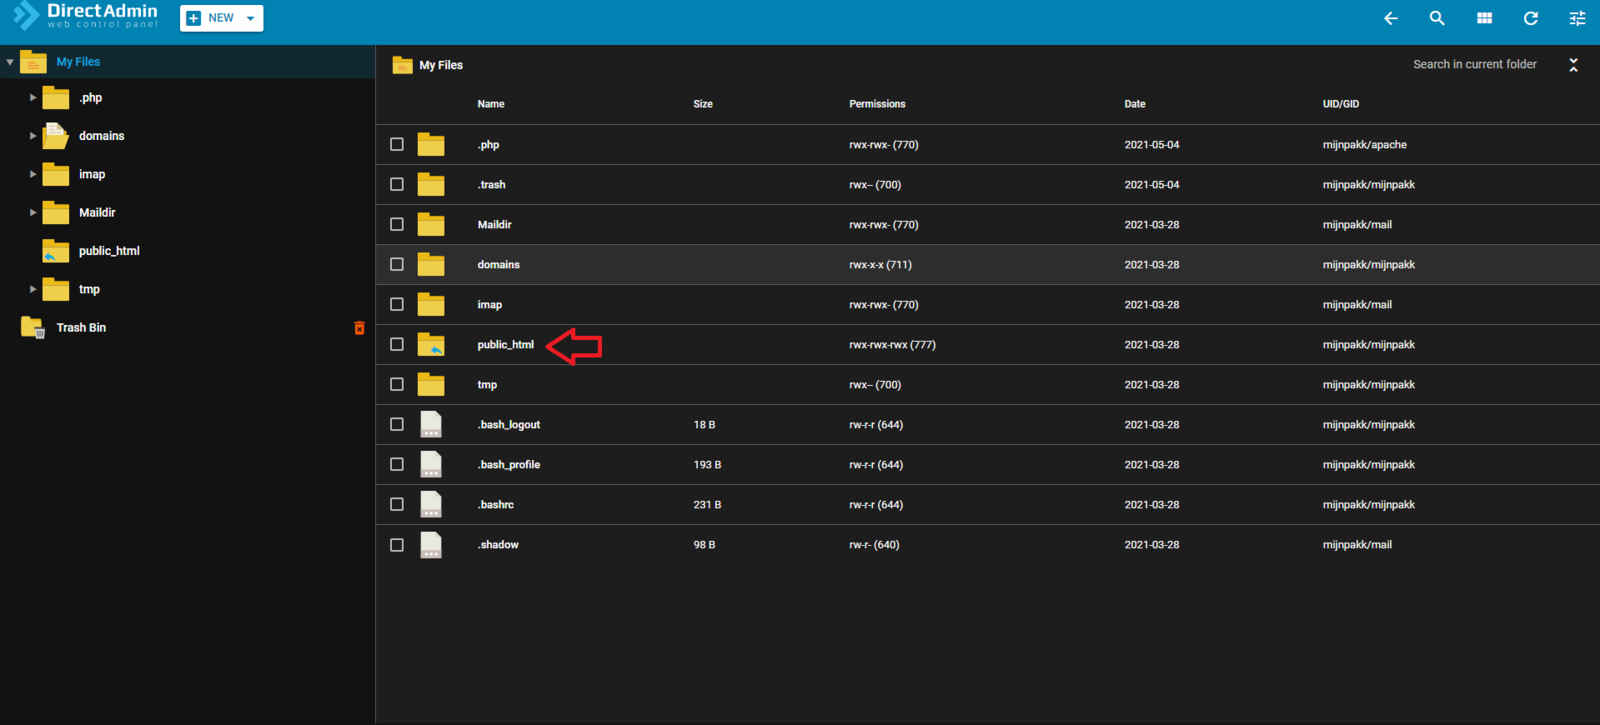This screenshot has height=725, width=1600.
Task: Click the rwx-rwx-rwx (777) permissions value
Action: click(892, 345)
